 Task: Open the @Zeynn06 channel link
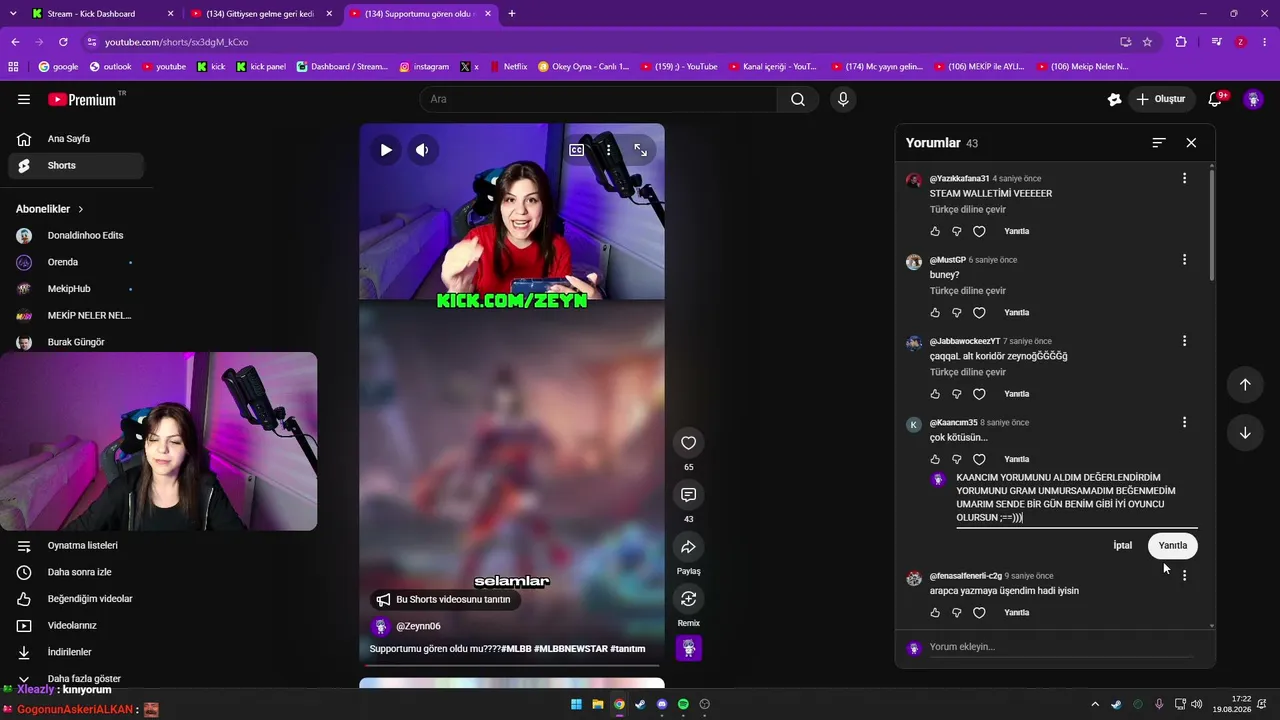(418, 626)
